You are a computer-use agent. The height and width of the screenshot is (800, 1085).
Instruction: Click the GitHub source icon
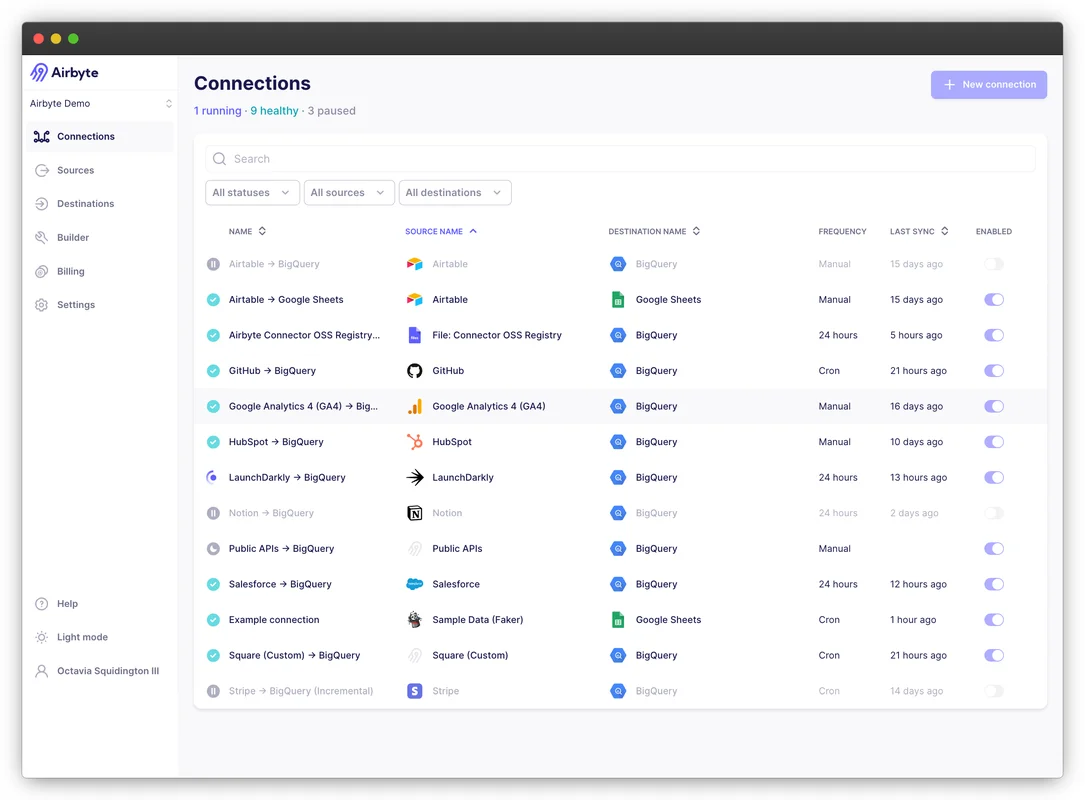coord(415,370)
